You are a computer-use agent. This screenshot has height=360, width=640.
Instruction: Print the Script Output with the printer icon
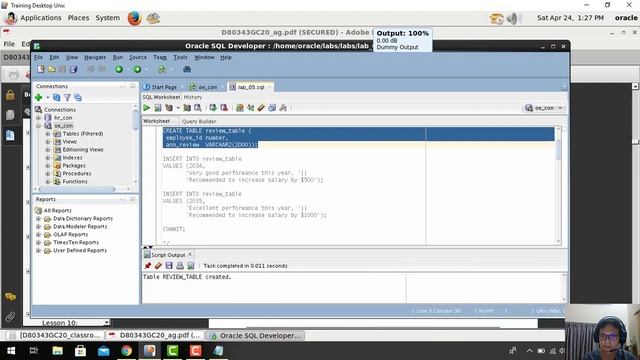pyautogui.click(x=180, y=266)
